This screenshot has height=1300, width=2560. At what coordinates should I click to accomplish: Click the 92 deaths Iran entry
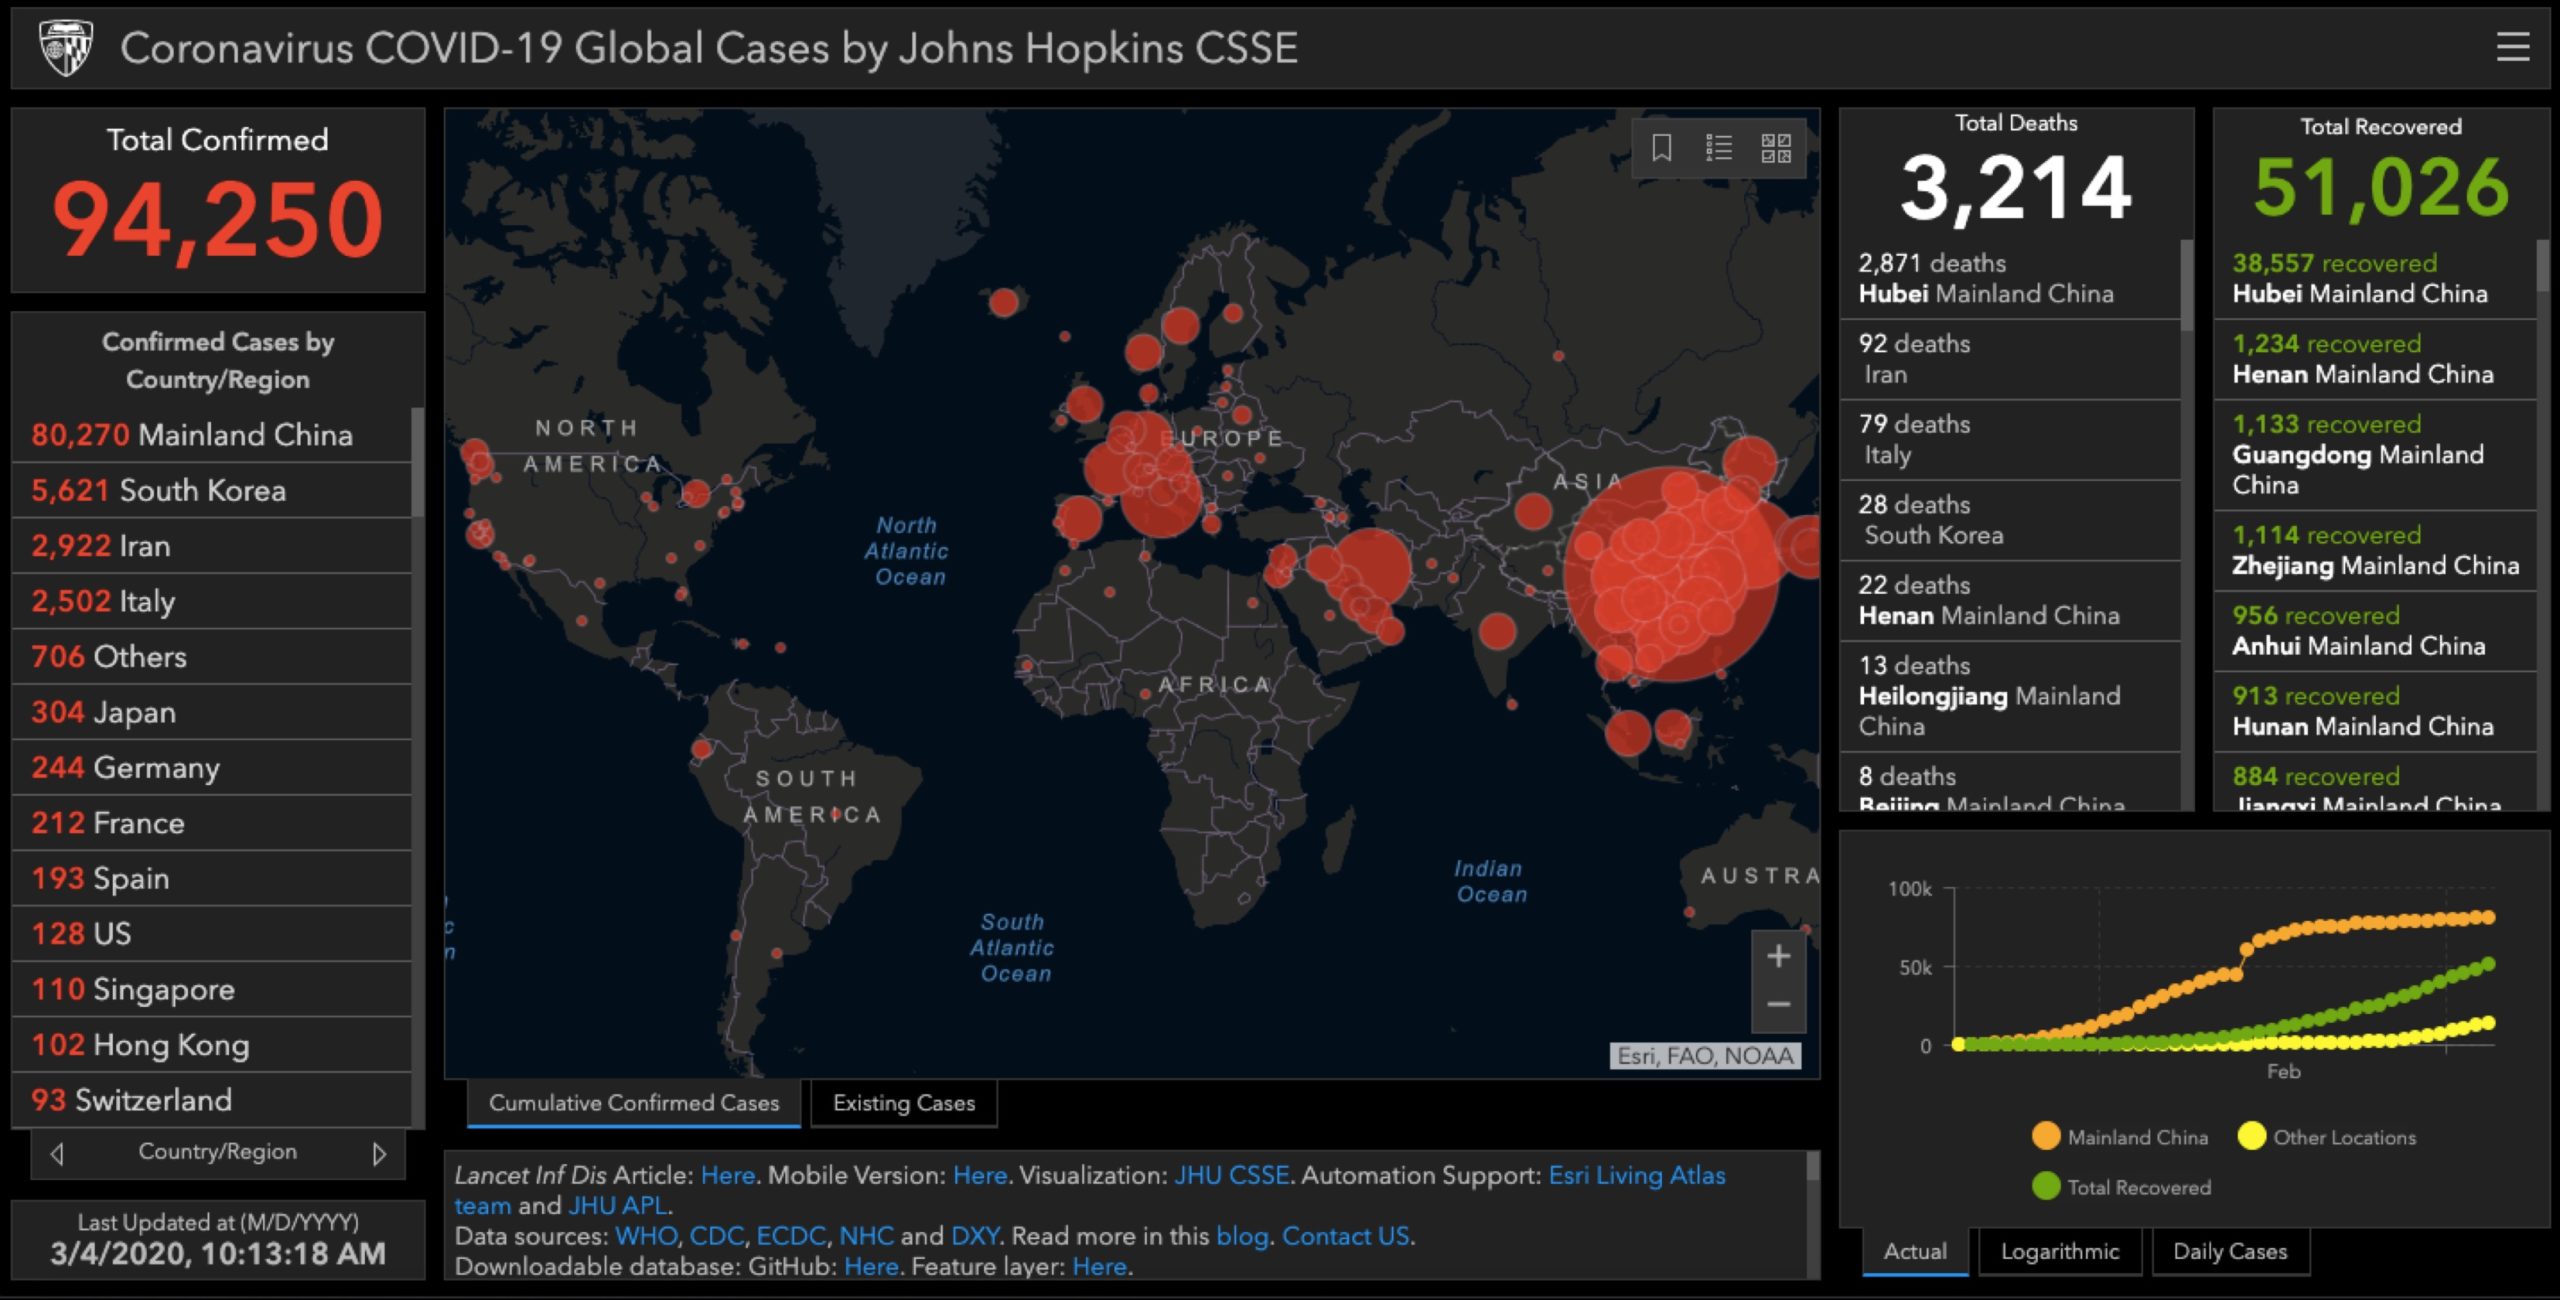coord(2010,360)
